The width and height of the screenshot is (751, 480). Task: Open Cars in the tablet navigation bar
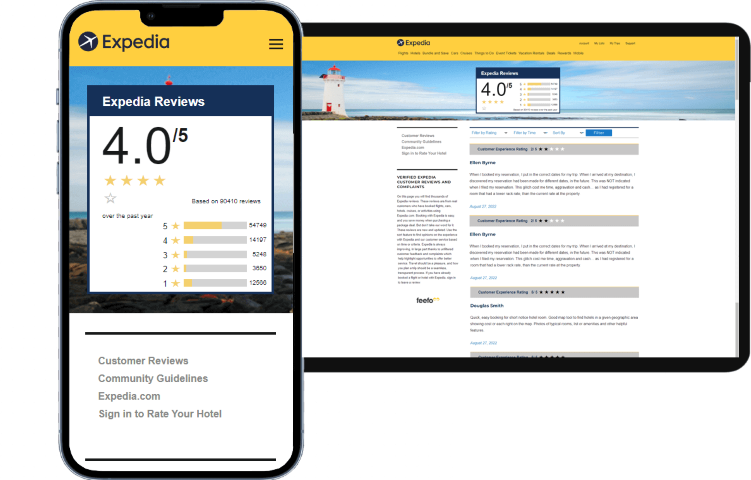(455, 53)
